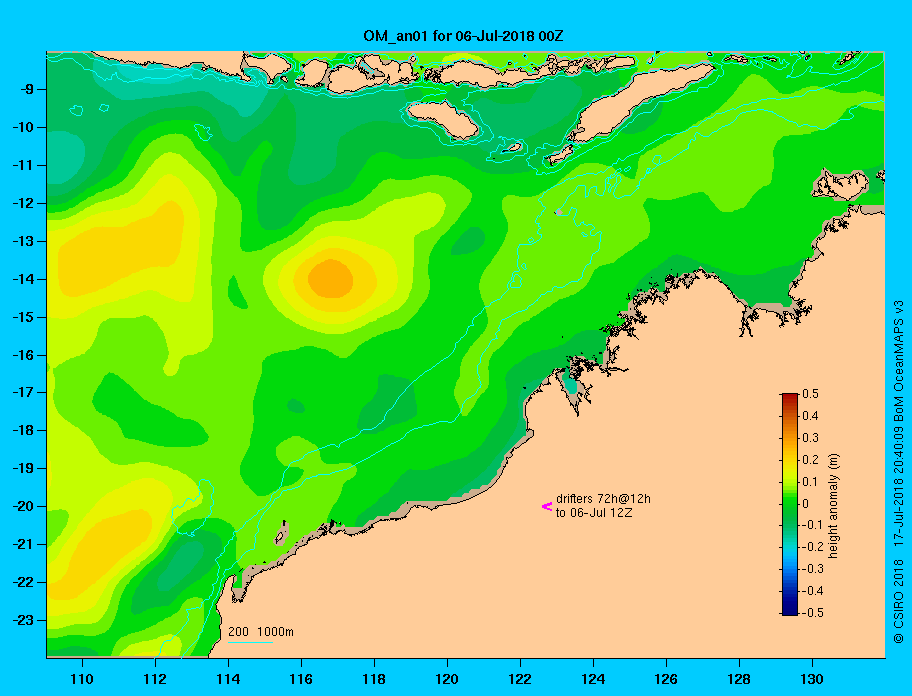Click the negative colorbar value '-0.4'
The height and width of the screenshot is (696, 912).
coord(813,591)
